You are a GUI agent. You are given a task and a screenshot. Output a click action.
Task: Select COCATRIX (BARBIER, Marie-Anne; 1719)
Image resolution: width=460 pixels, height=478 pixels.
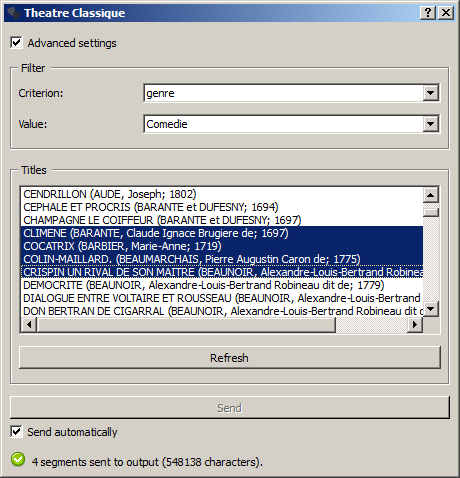click(x=222, y=246)
